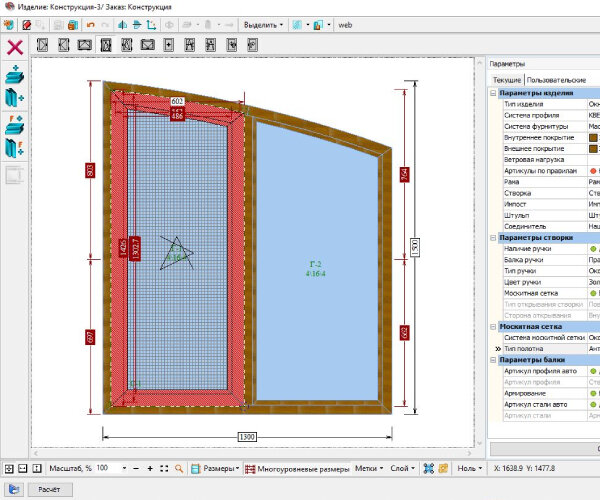Click the Расчёт button
Image resolution: width=600 pixels, height=500 pixels.
pos(50,489)
